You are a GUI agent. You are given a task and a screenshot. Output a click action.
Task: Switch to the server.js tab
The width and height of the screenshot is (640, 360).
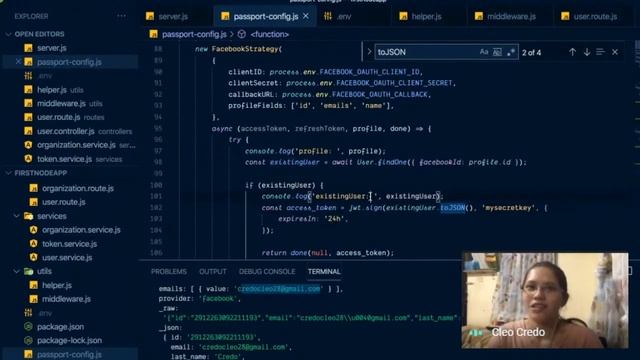click(x=173, y=16)
